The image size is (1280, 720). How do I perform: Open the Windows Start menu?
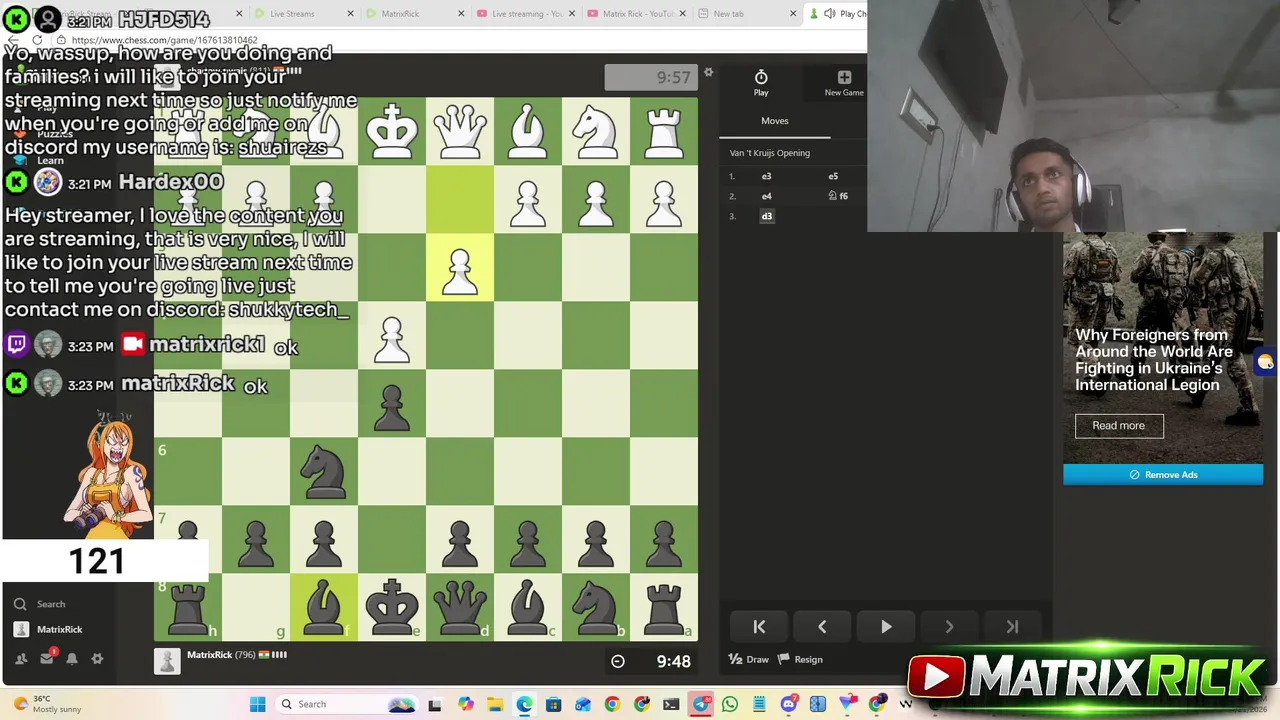click(257, 704)
